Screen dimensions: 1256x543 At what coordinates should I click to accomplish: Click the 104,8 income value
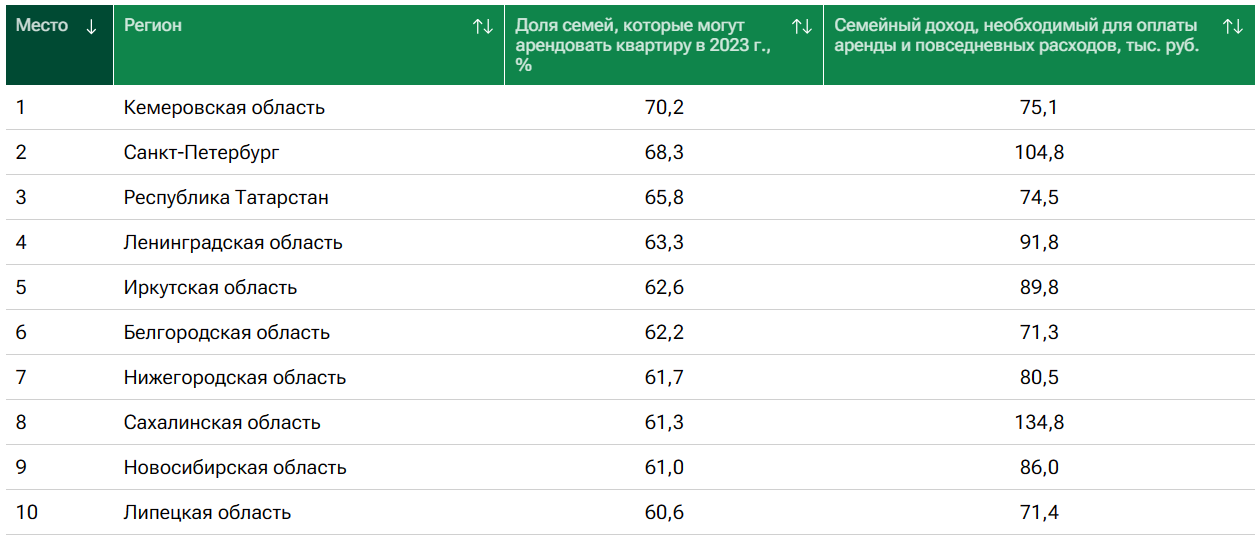(x=1039, y=153)
